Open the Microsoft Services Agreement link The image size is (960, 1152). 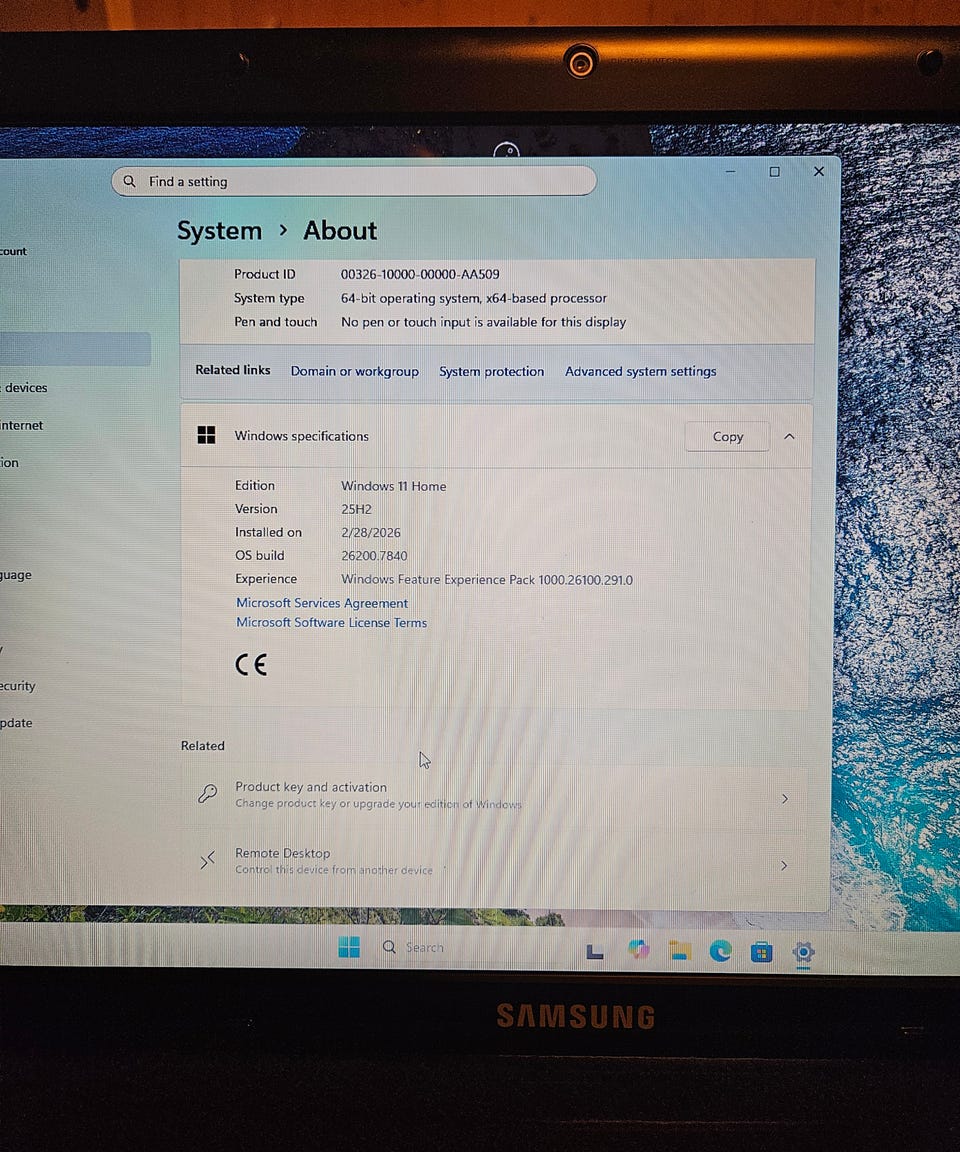pyautogui.click(x=322, y=602)
